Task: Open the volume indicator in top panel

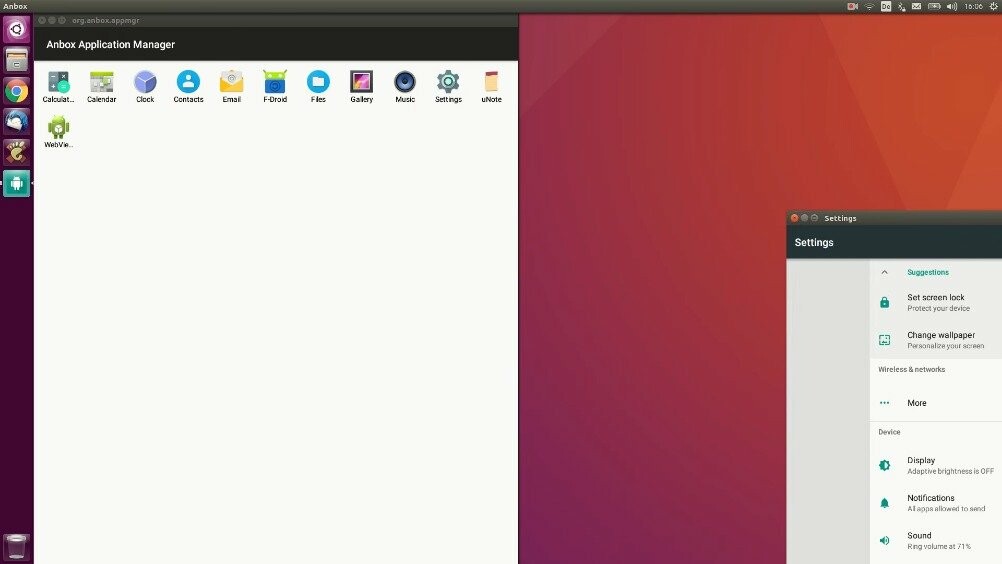Action: (x=951, y=6)
